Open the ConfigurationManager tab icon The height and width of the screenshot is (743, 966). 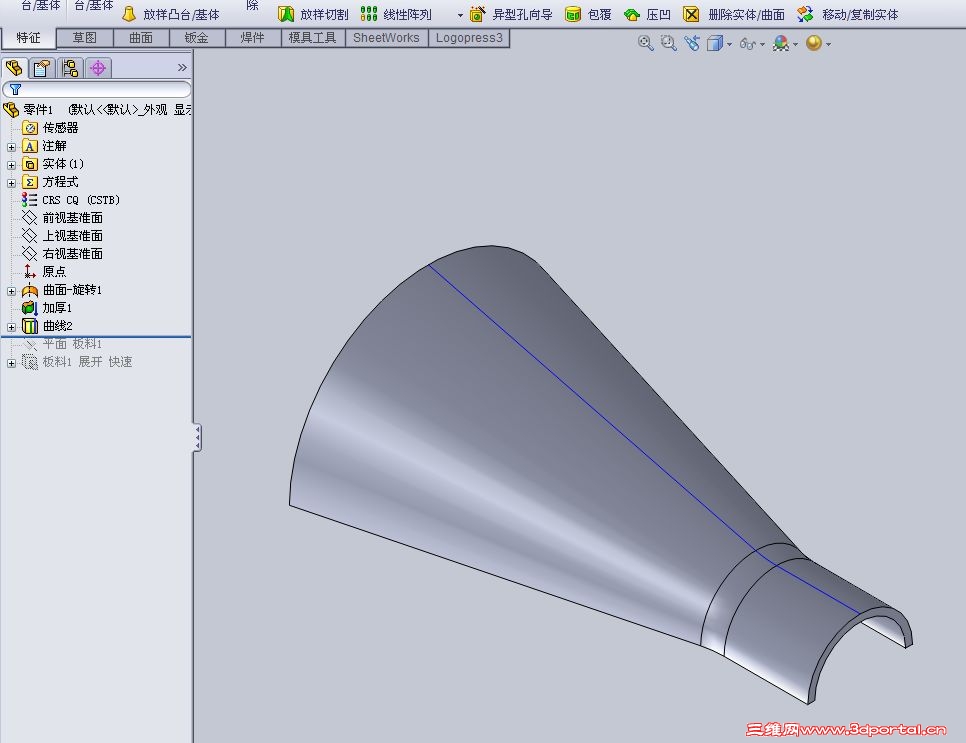70,68
